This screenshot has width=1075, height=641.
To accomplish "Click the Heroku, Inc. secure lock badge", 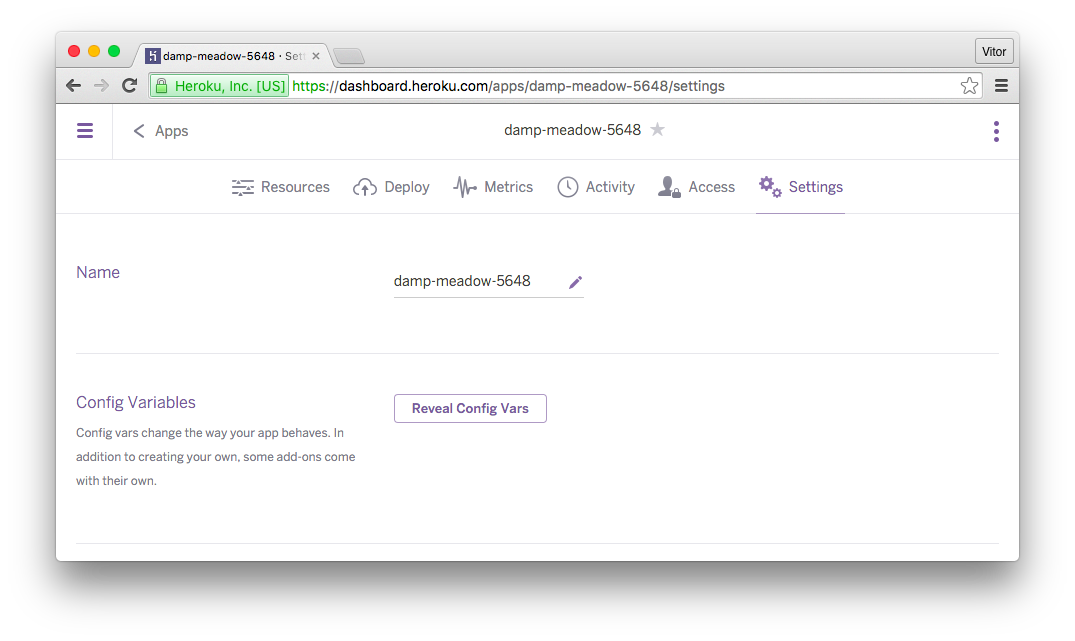I will tap(219, 86).
